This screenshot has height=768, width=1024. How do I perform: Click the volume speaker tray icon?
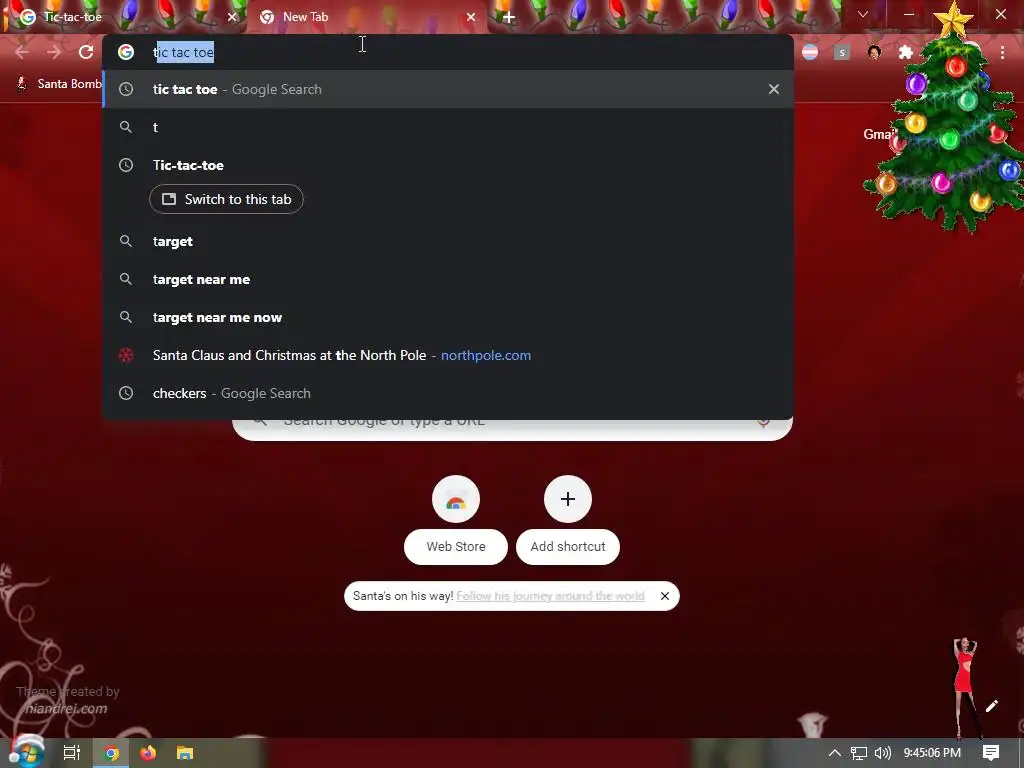point(882,753)
